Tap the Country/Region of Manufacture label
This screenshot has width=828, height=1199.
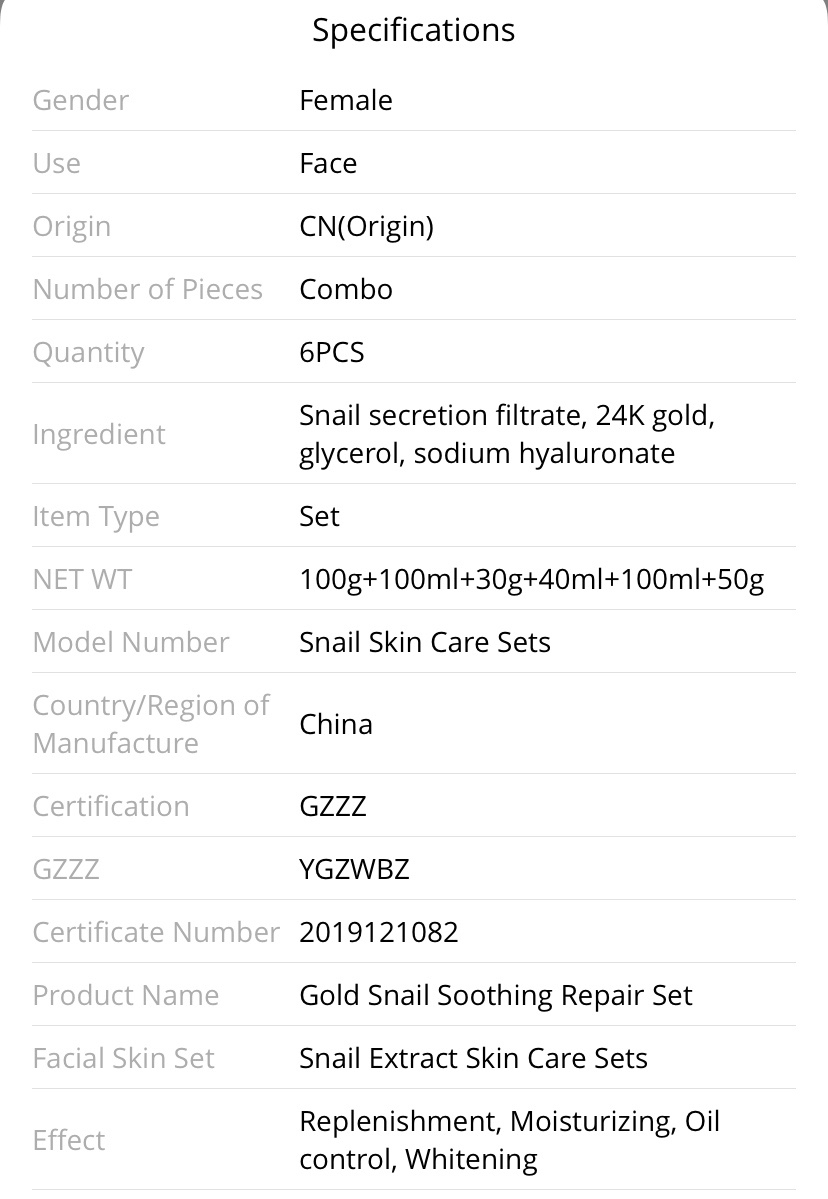tap(151, 724)
